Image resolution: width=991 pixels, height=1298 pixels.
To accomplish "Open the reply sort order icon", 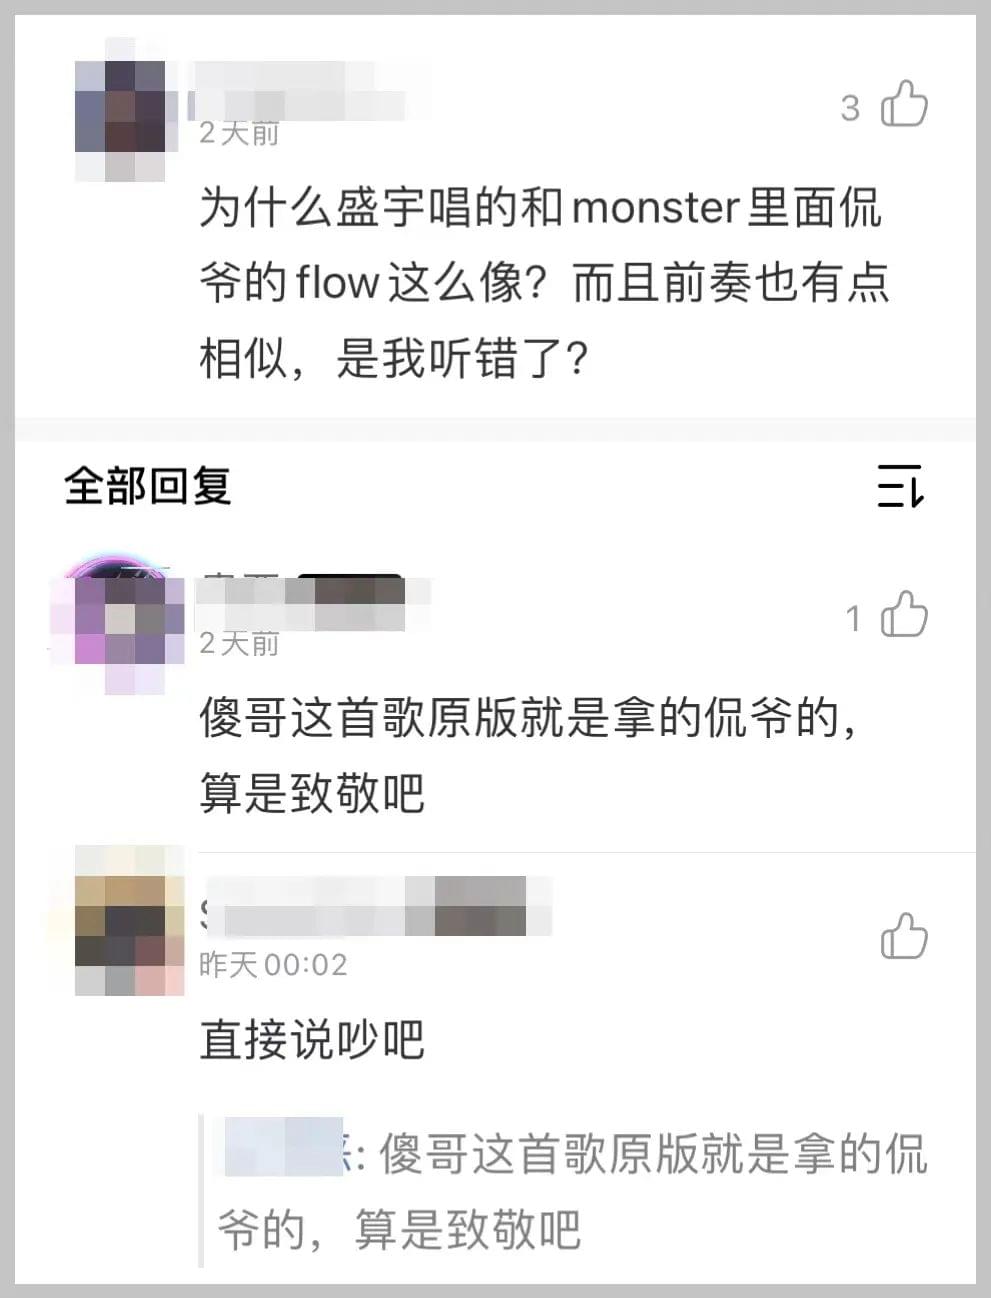I will (x=900, y=487).
